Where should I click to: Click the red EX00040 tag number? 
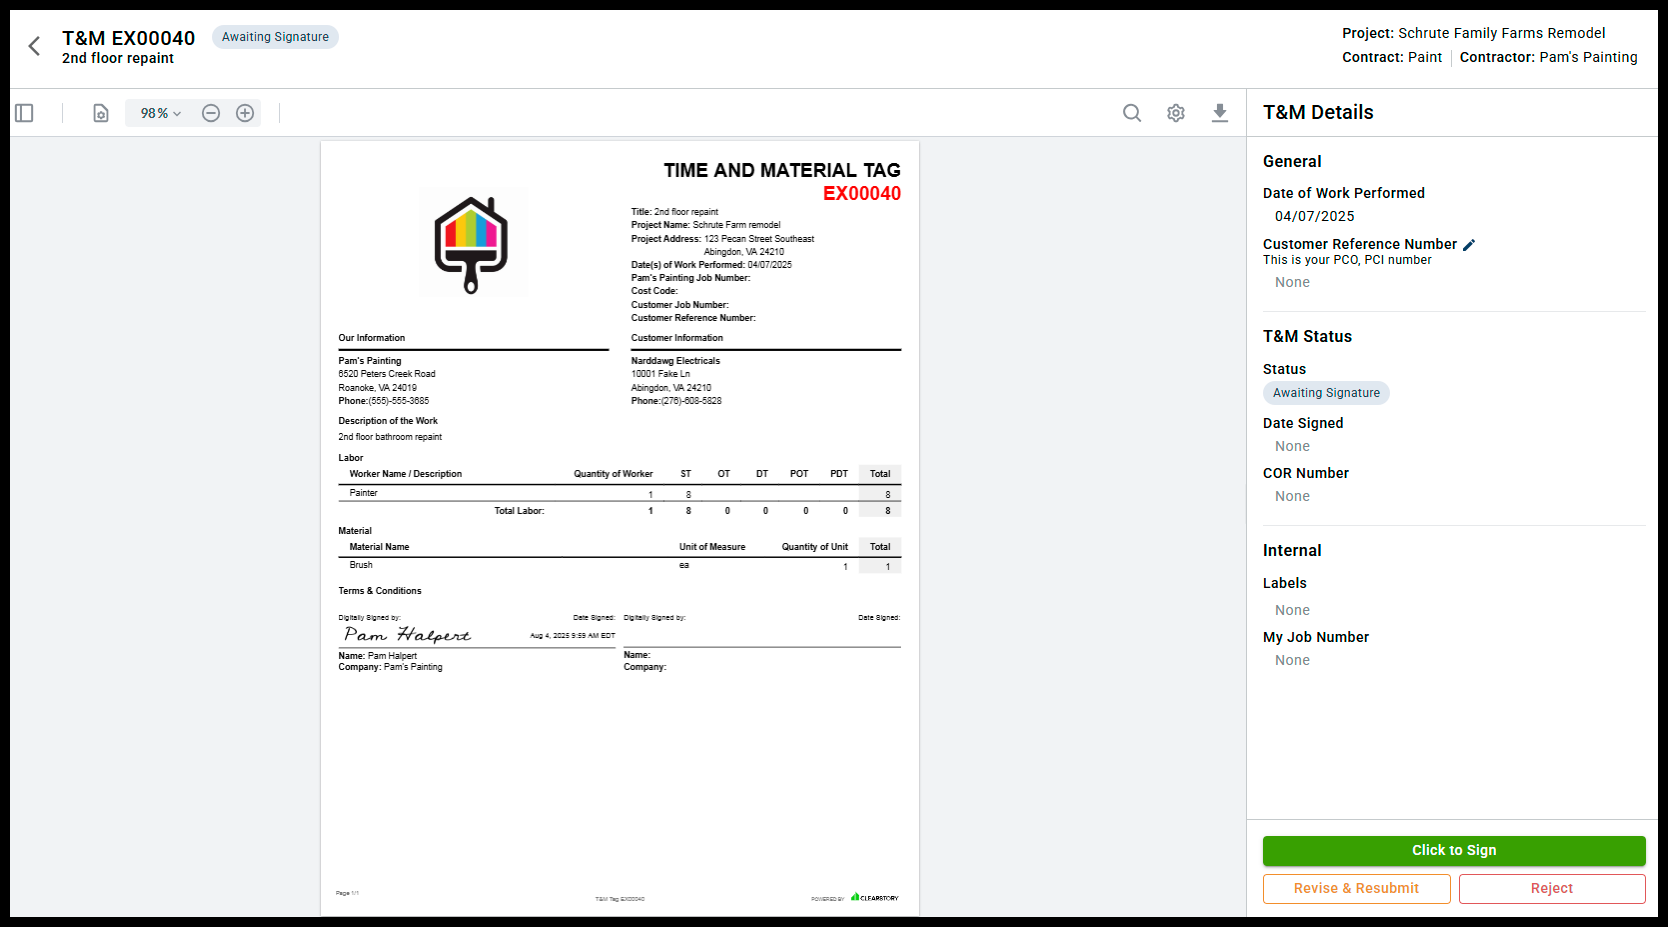pos(862,193)
